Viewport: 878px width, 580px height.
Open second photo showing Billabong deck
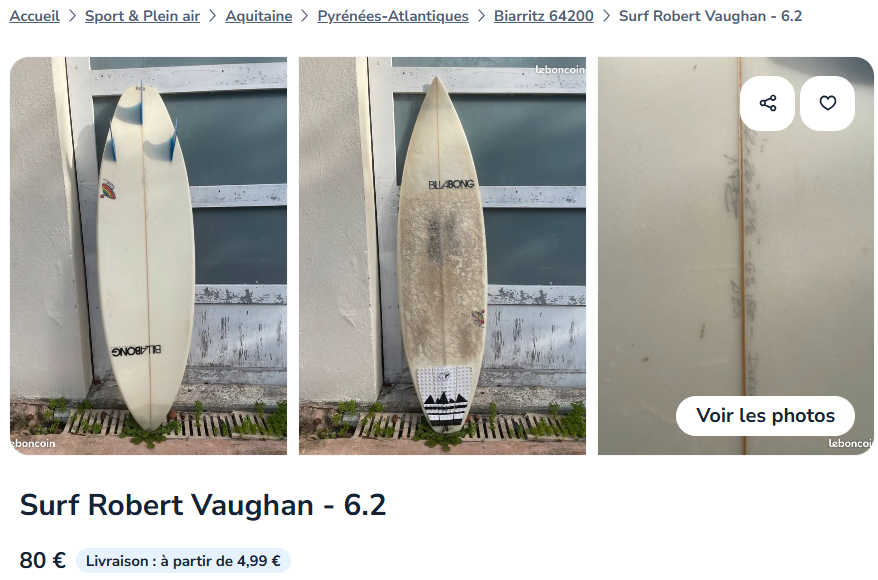(442, 256)
